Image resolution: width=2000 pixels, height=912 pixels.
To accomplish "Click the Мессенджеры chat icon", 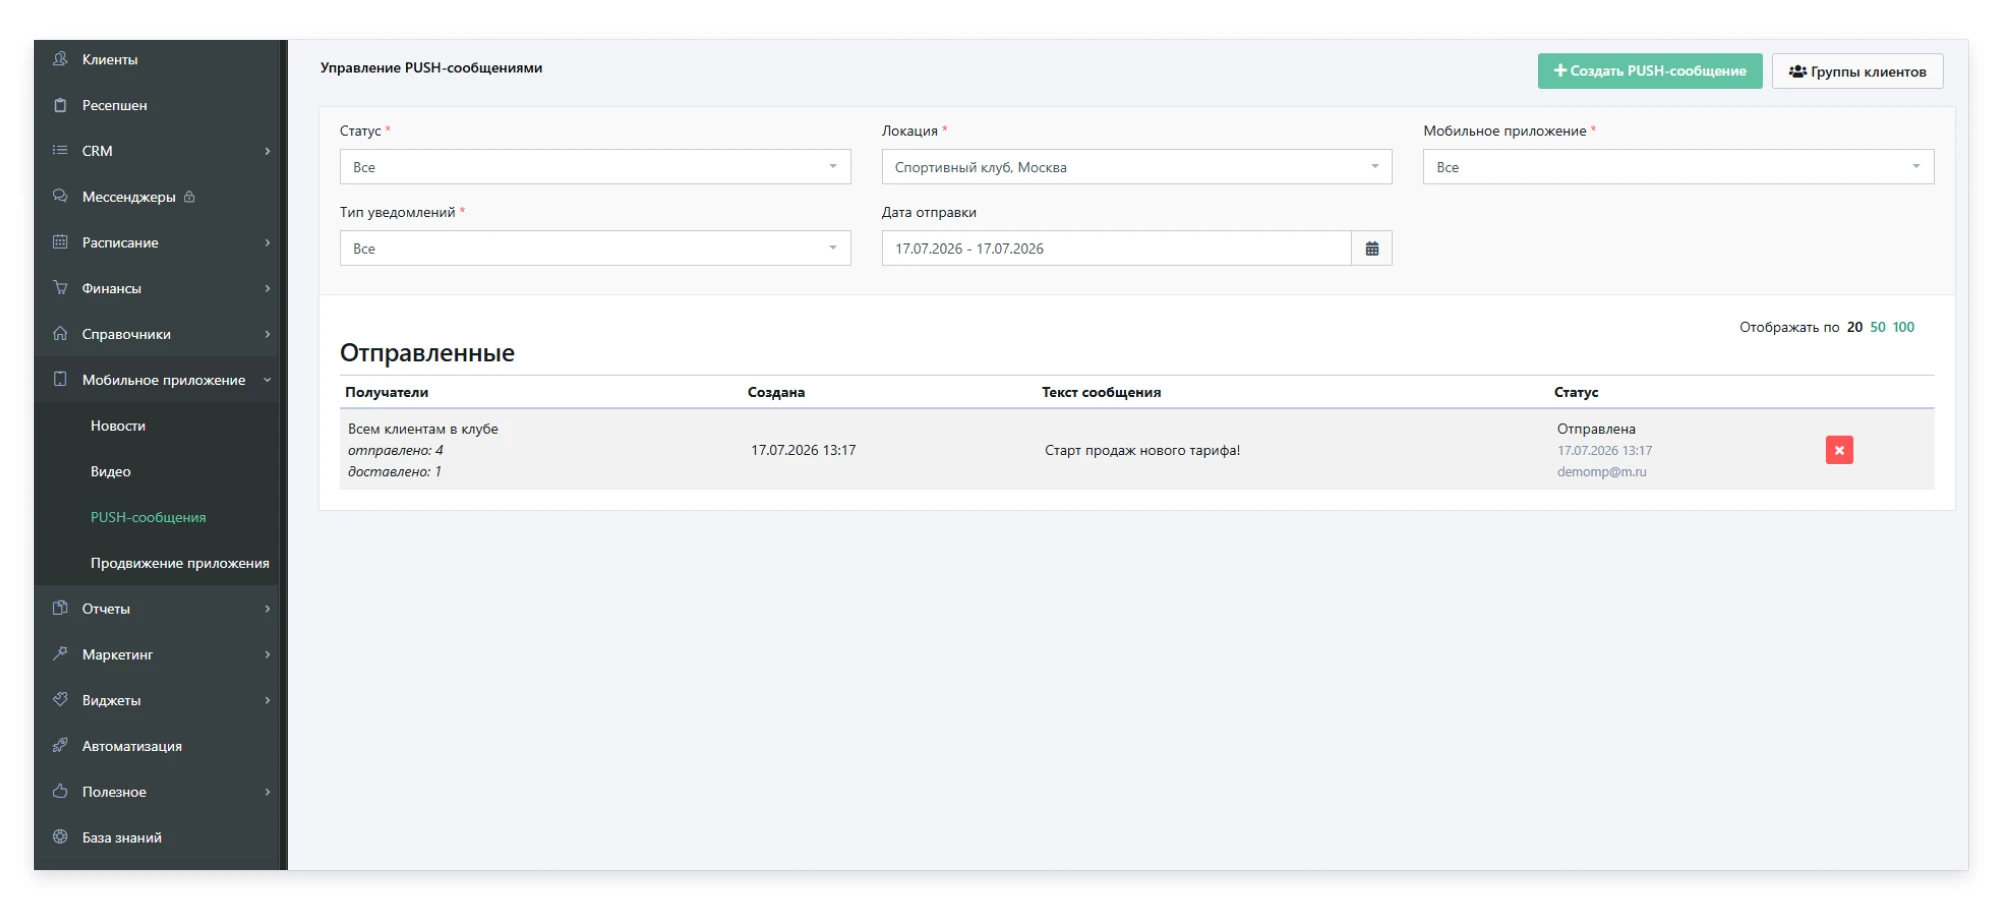I will 60,196.
